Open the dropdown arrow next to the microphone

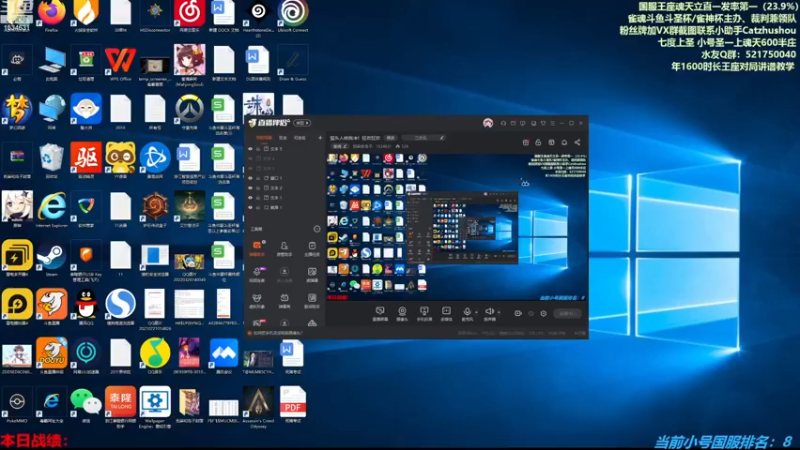(477, 312)
